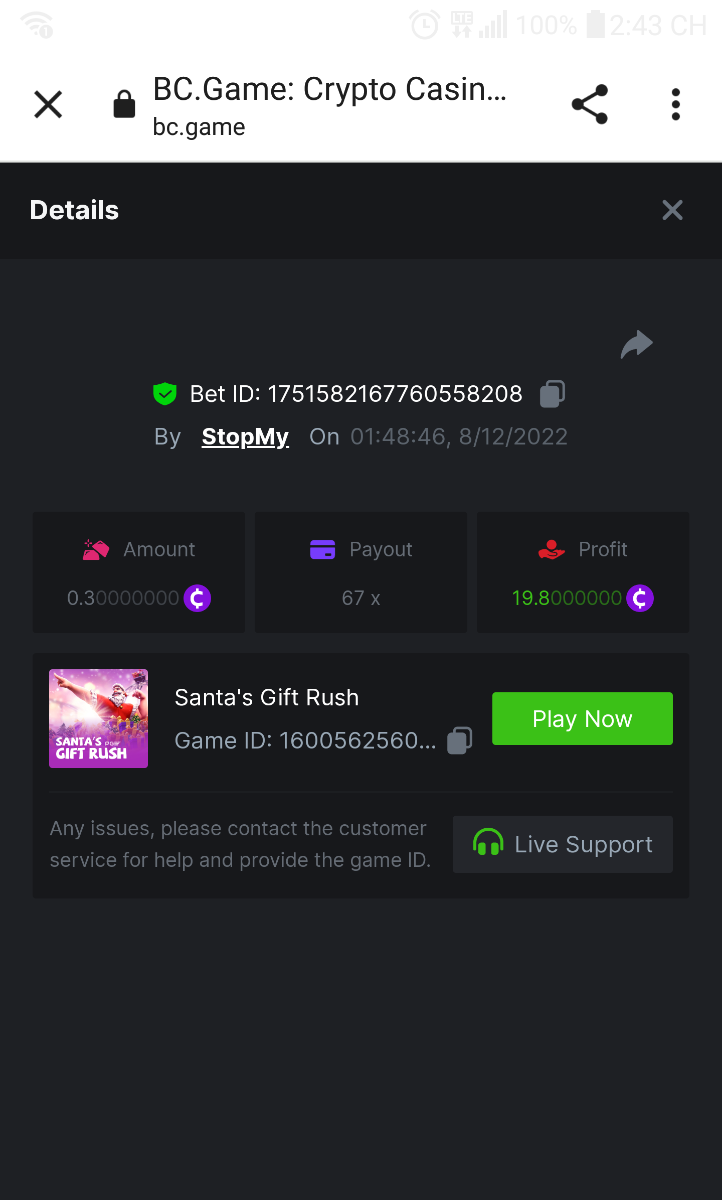Close the Details panel

672,210
